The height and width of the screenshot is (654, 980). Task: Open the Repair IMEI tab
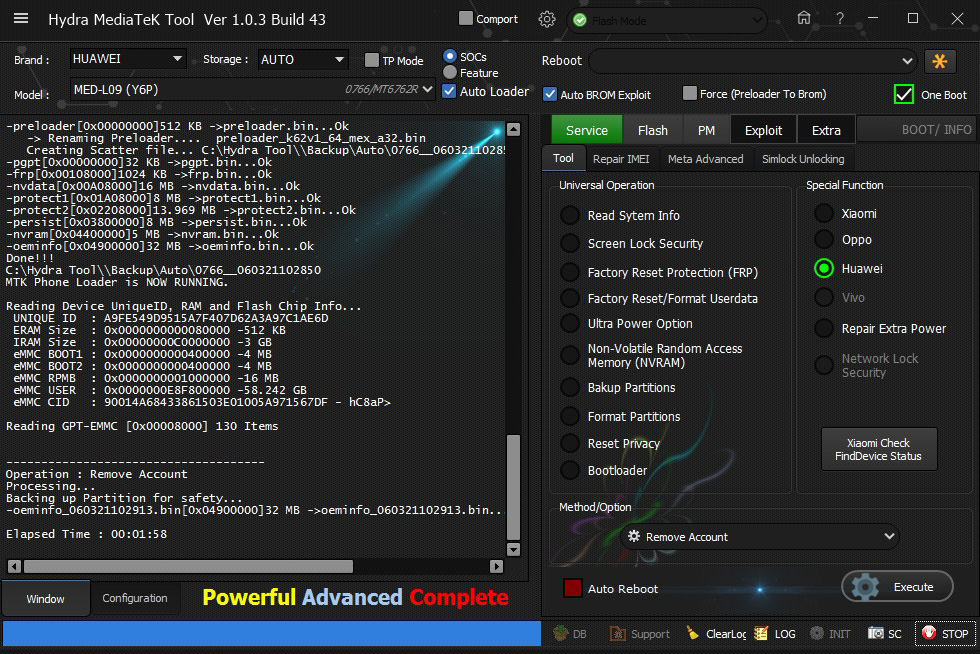coord(620,159)
